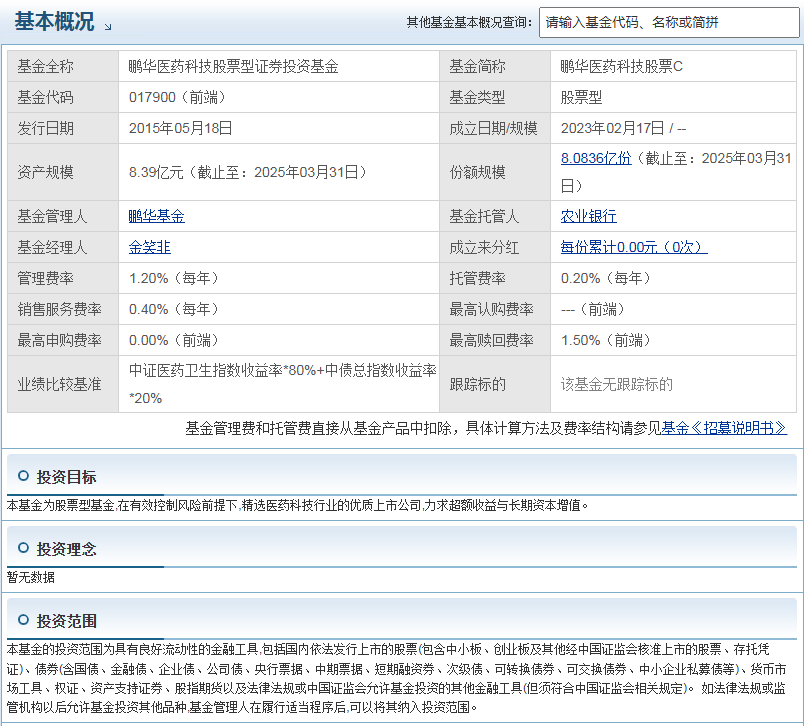
Task: Open the 基金《招募说明书》 link
Action: (x=724, y=428)
